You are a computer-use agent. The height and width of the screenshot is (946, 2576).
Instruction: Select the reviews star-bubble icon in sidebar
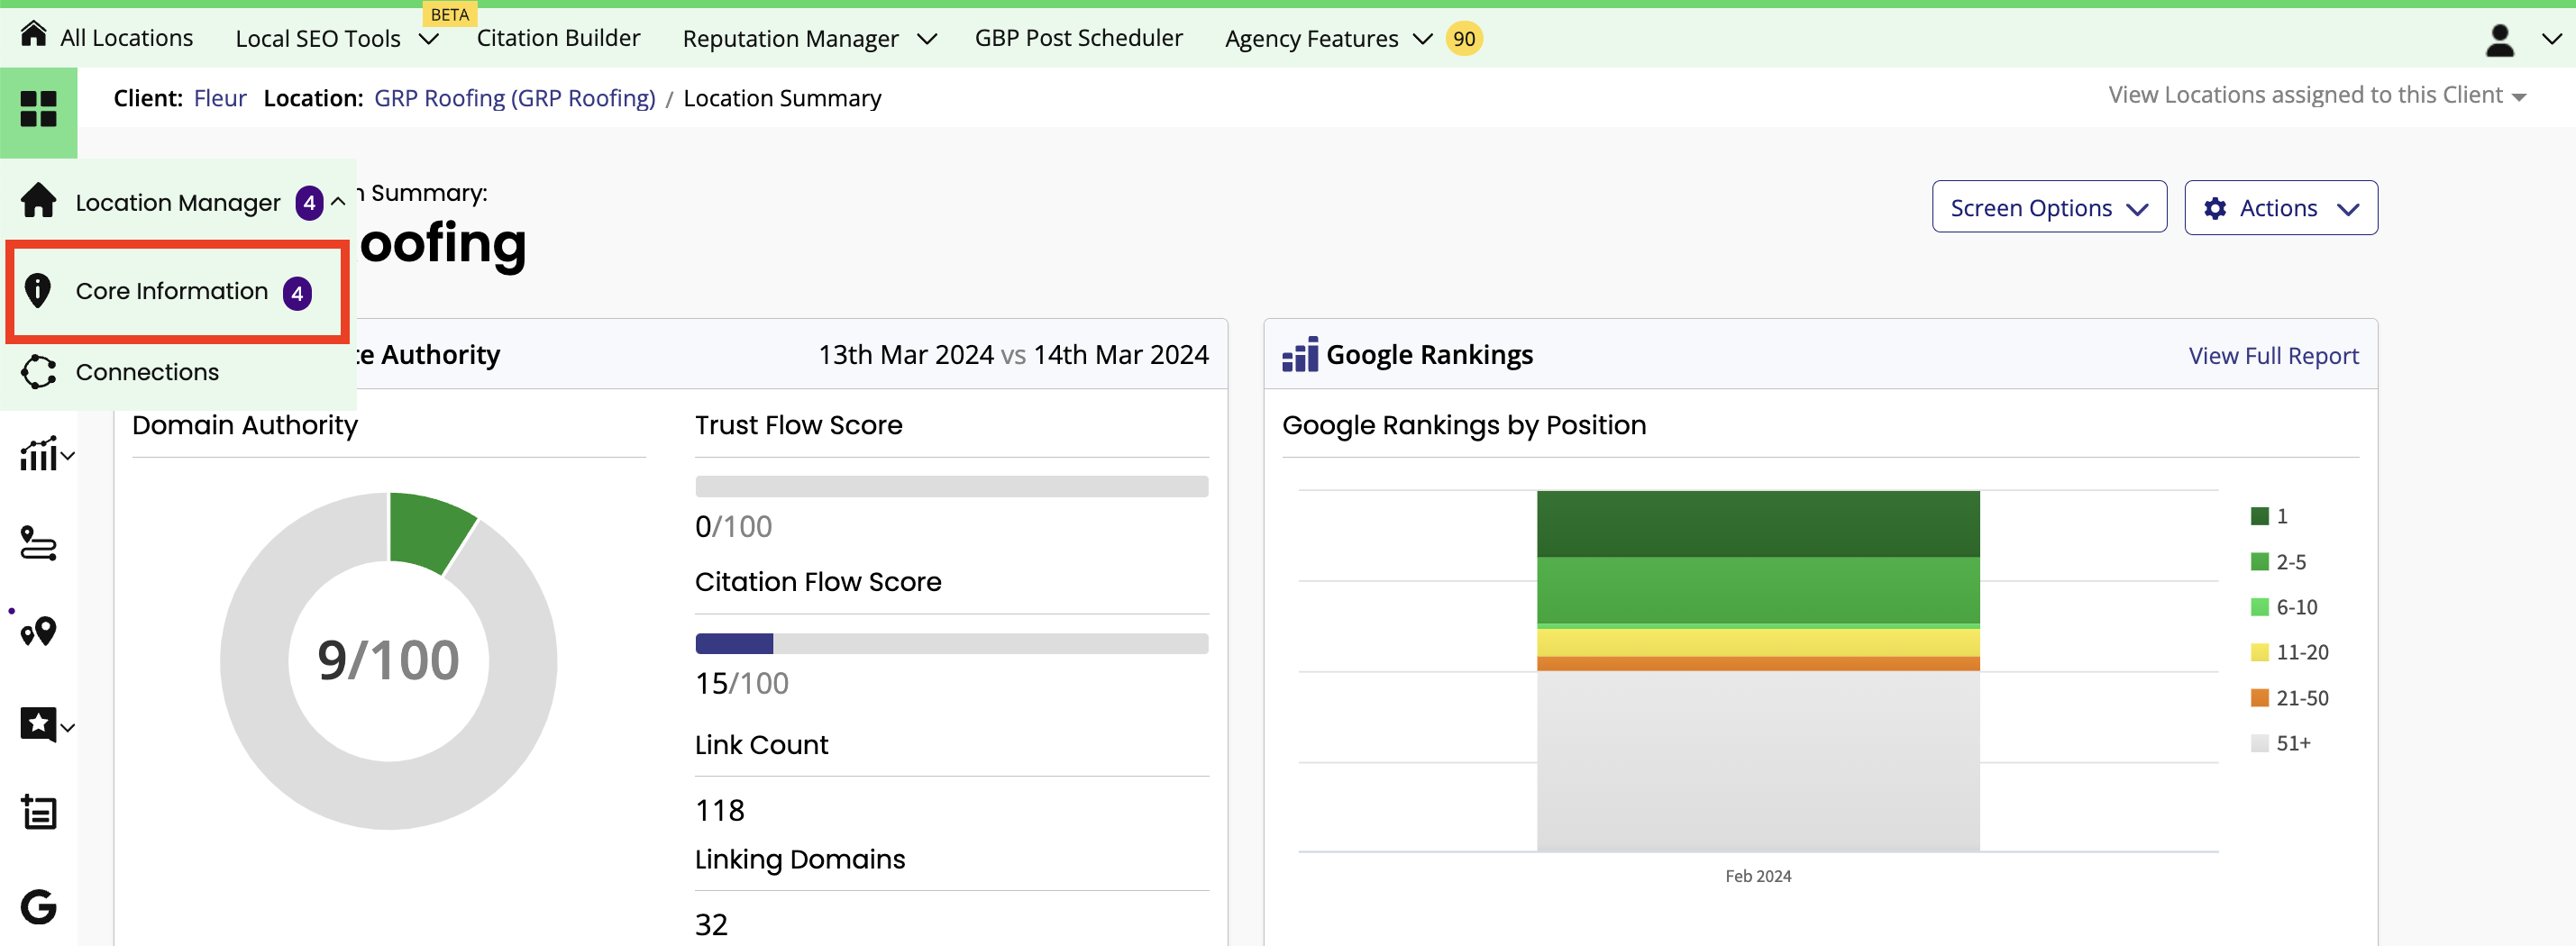[38, 724]
